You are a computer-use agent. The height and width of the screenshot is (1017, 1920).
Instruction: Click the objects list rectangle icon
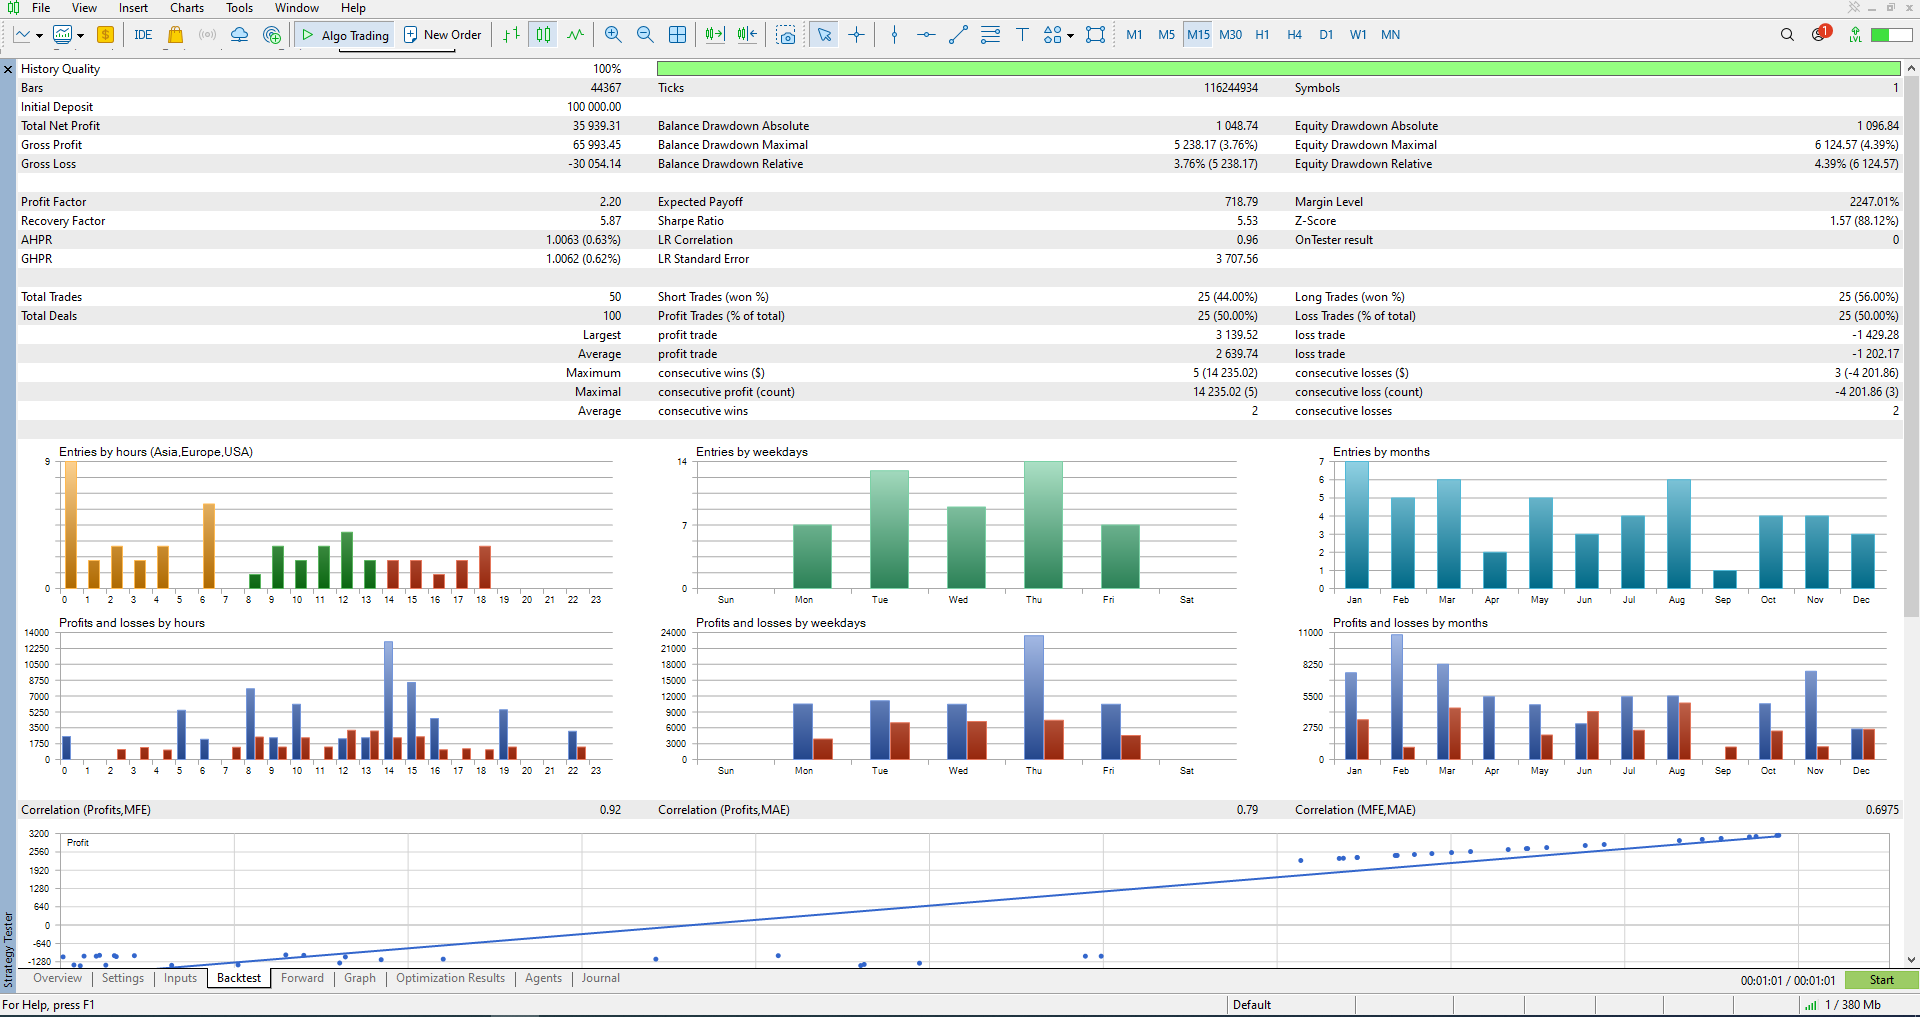(1096, 35)
